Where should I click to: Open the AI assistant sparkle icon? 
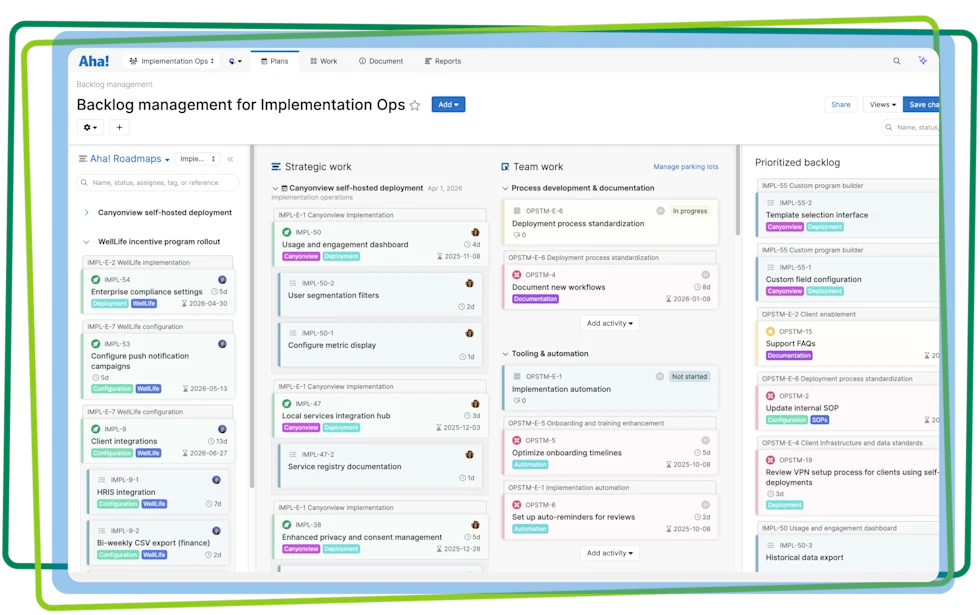click(x=922, y=61)
